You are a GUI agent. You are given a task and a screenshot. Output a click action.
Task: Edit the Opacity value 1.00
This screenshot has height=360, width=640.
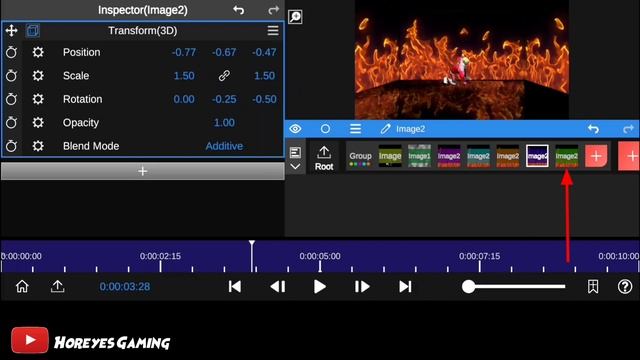click(224, 122)
